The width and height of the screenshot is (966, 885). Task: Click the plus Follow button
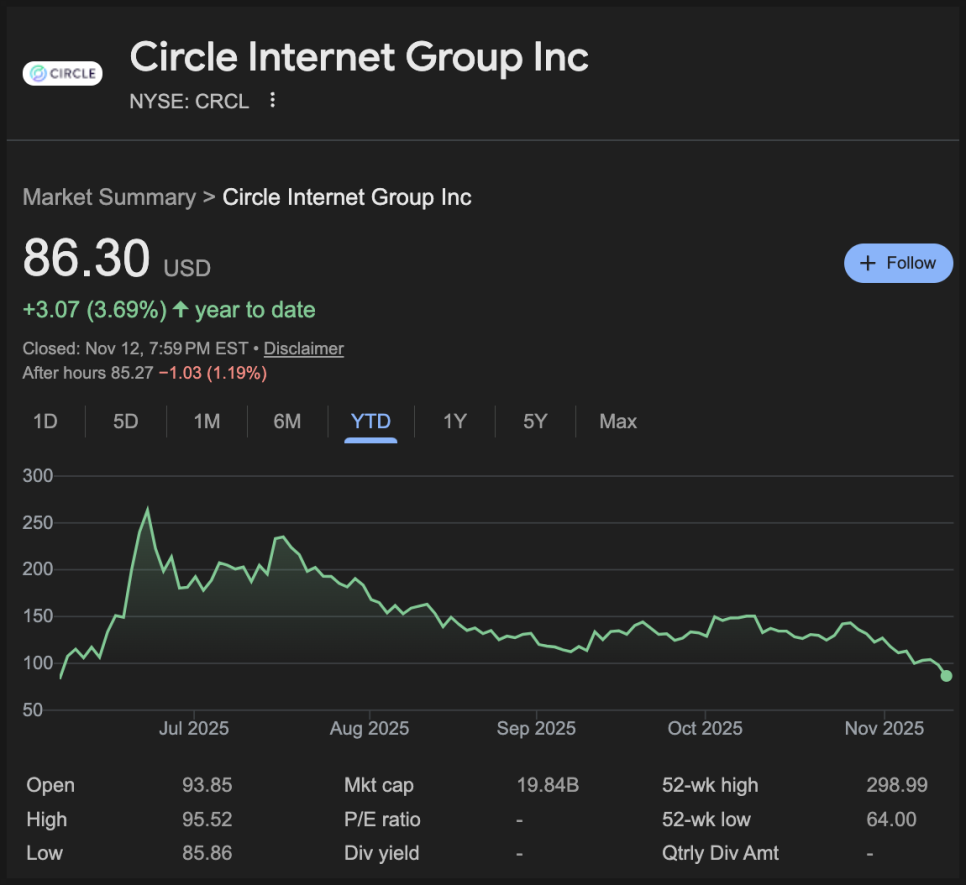coord(898,263)
